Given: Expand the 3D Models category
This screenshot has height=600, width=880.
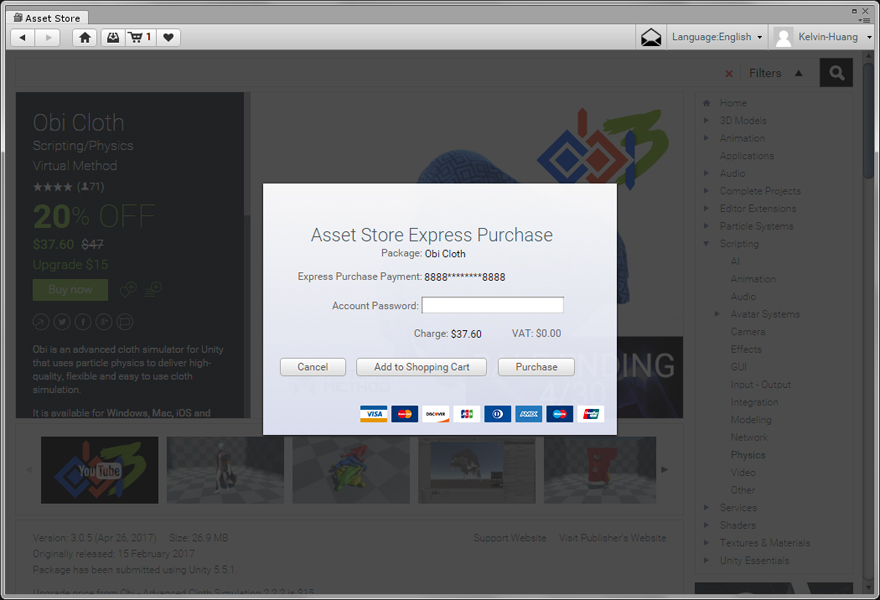Looking at the screenshot, I should point(707,120).
